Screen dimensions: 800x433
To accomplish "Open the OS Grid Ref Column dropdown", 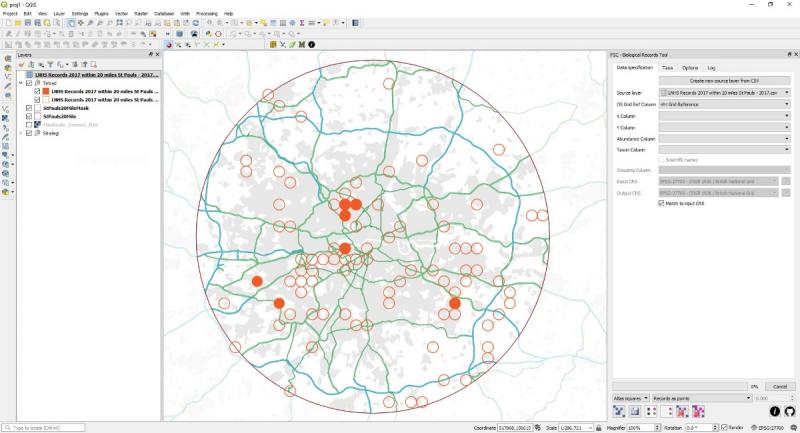I will (725, 104).
